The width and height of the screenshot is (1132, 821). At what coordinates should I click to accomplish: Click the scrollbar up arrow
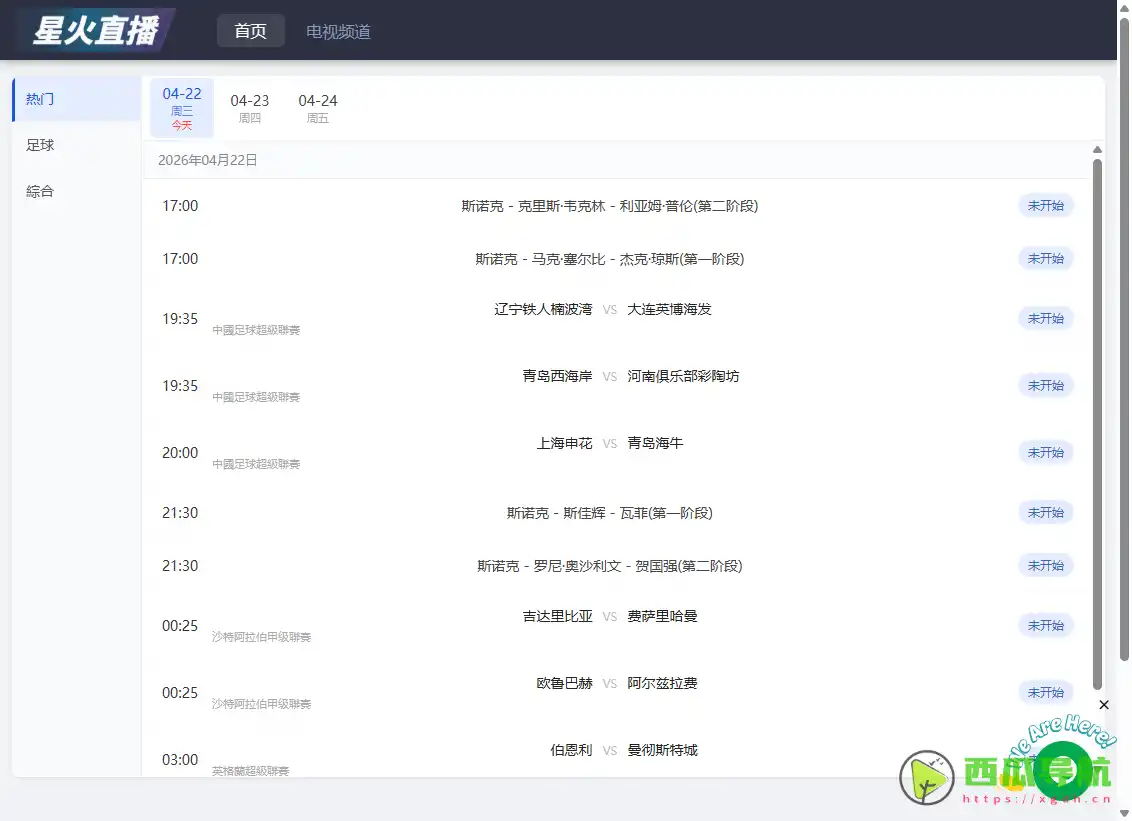(1098, 149)
